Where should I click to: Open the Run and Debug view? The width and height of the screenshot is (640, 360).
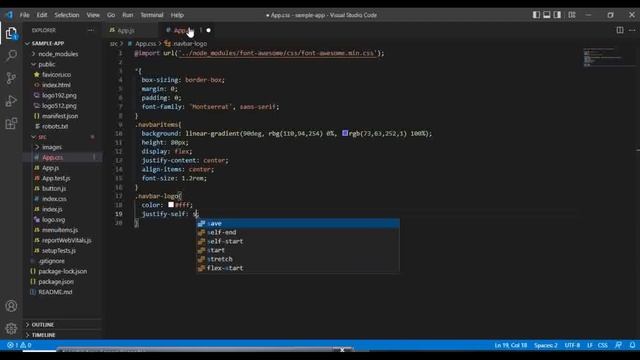pyautogui.click(x=11, y=101)
